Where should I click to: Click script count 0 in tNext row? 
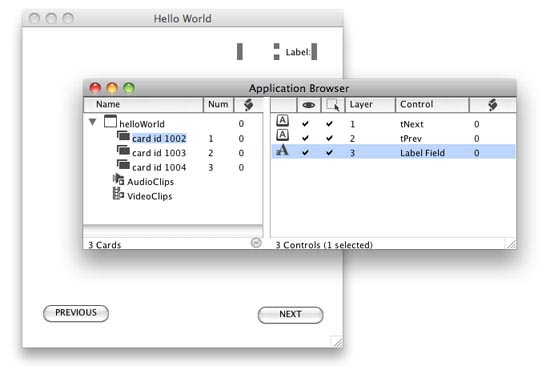(x=476, y=124)
